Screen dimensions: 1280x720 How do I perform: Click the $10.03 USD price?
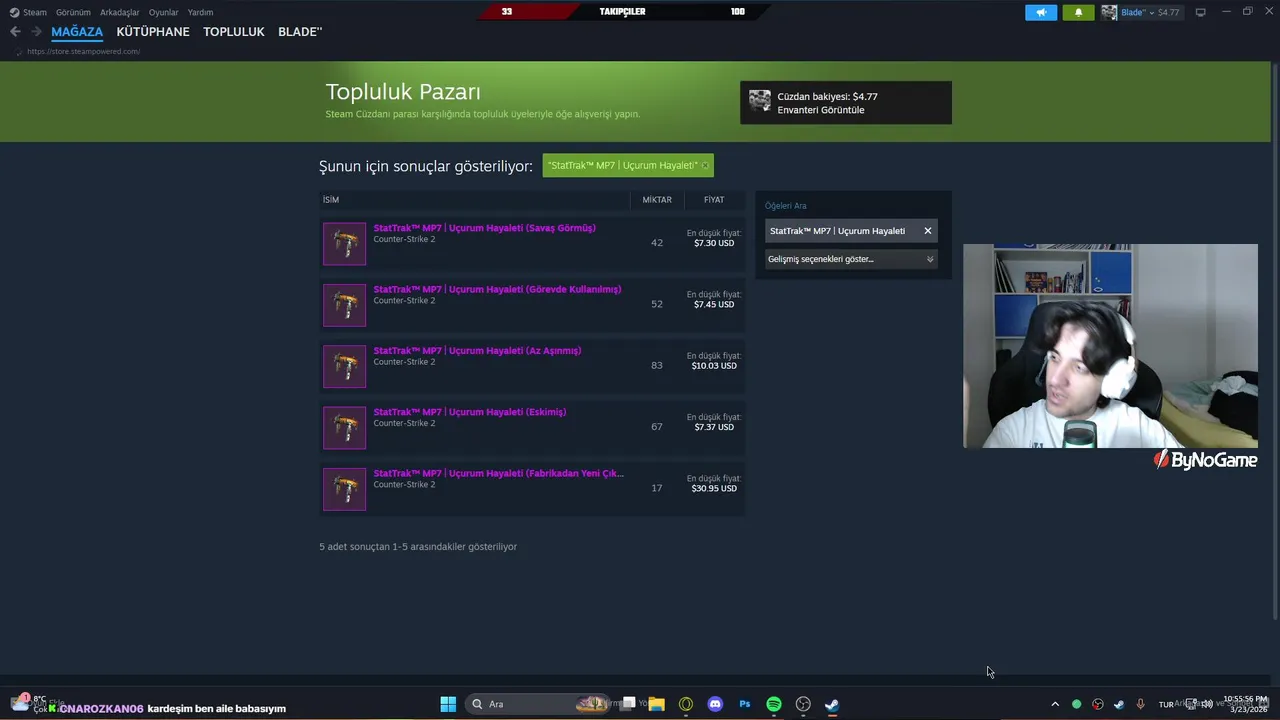coord(714,366)
